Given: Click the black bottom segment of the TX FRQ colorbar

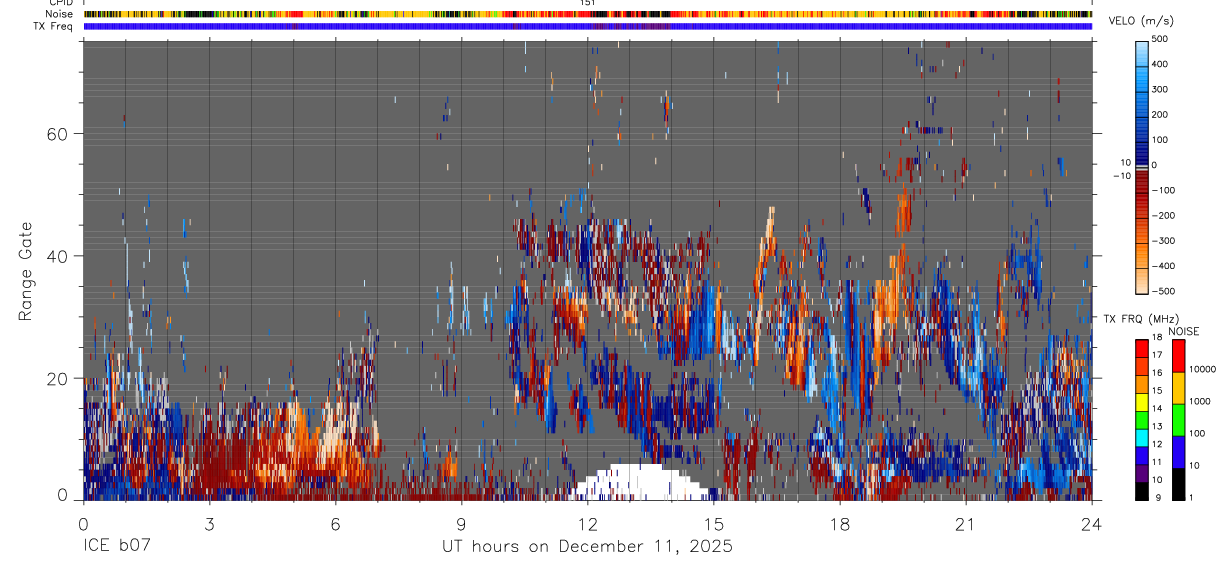Looking at the screenshot, I should (x=1142, y=490).
